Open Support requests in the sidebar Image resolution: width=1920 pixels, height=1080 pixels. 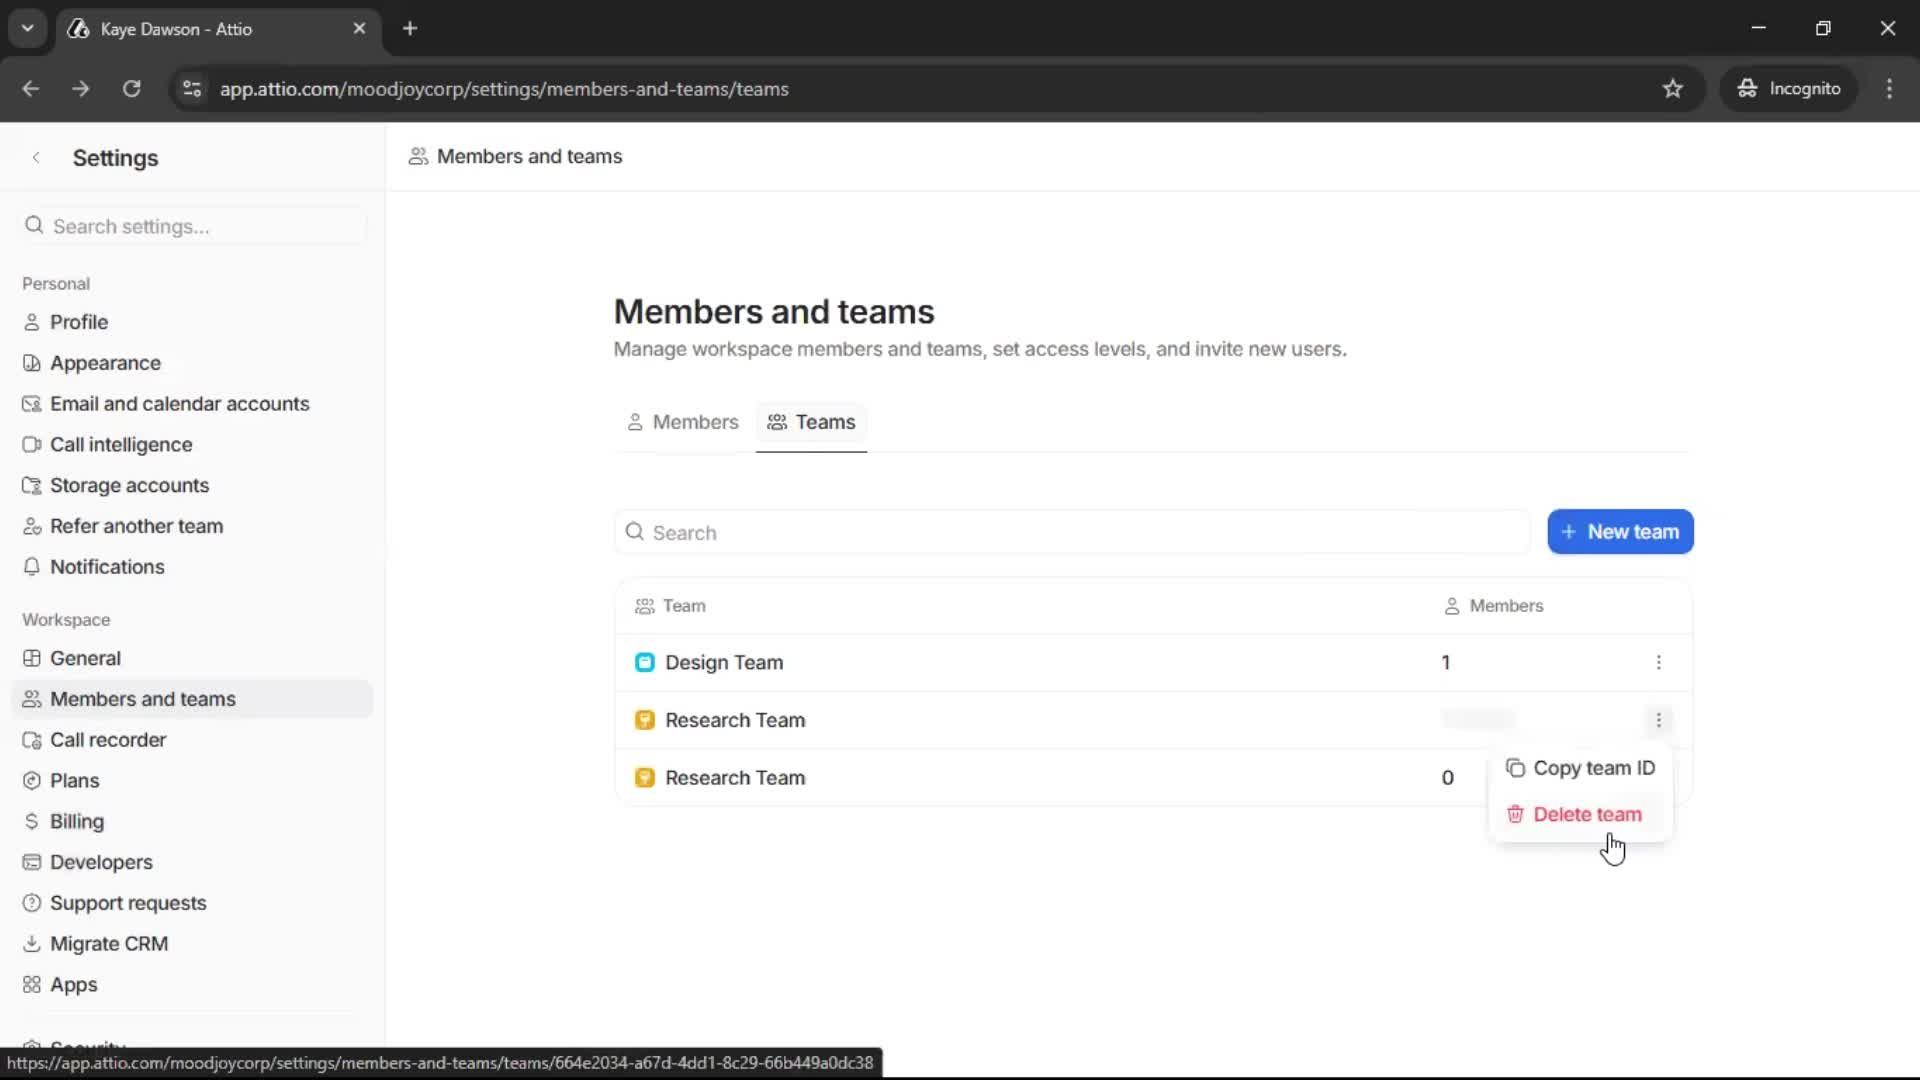[129, 903]
